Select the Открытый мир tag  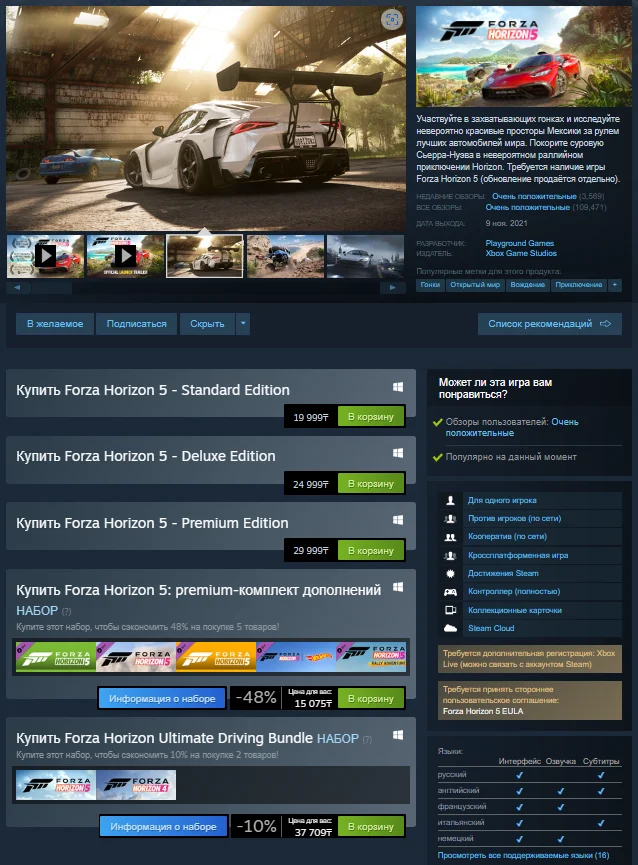(x=475, y=285)
